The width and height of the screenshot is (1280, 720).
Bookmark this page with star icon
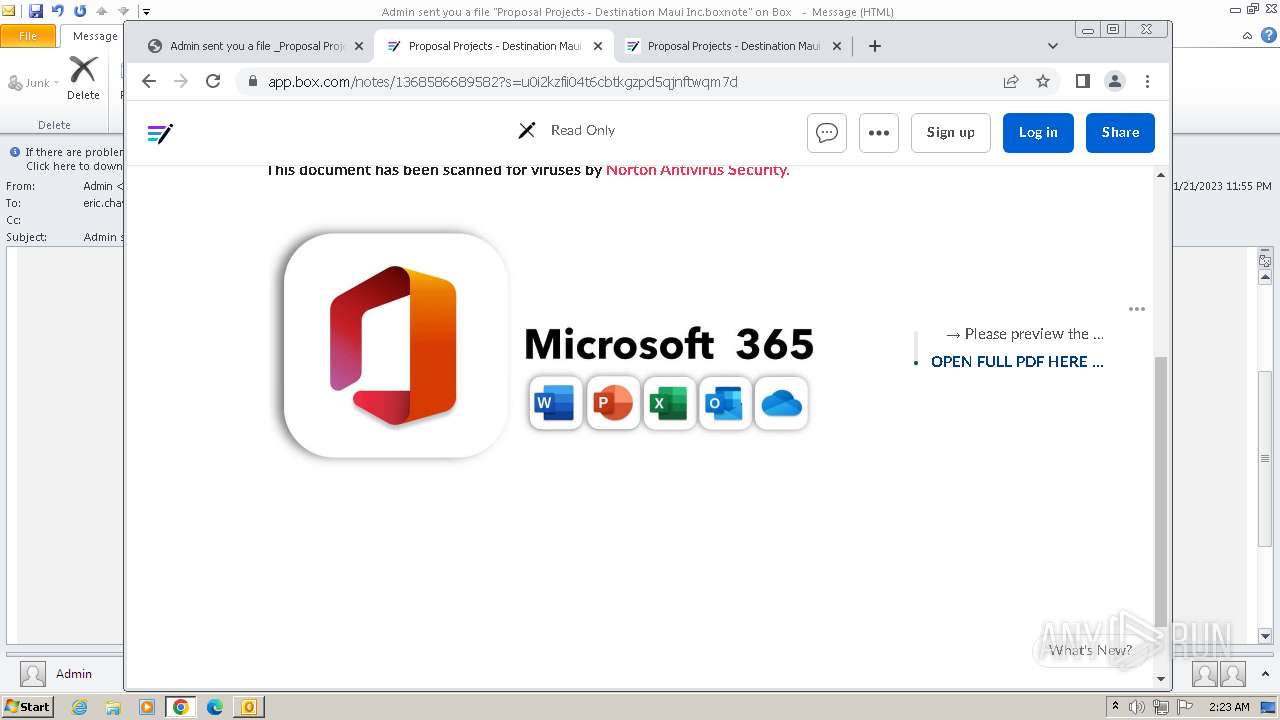coord(1043,82)
